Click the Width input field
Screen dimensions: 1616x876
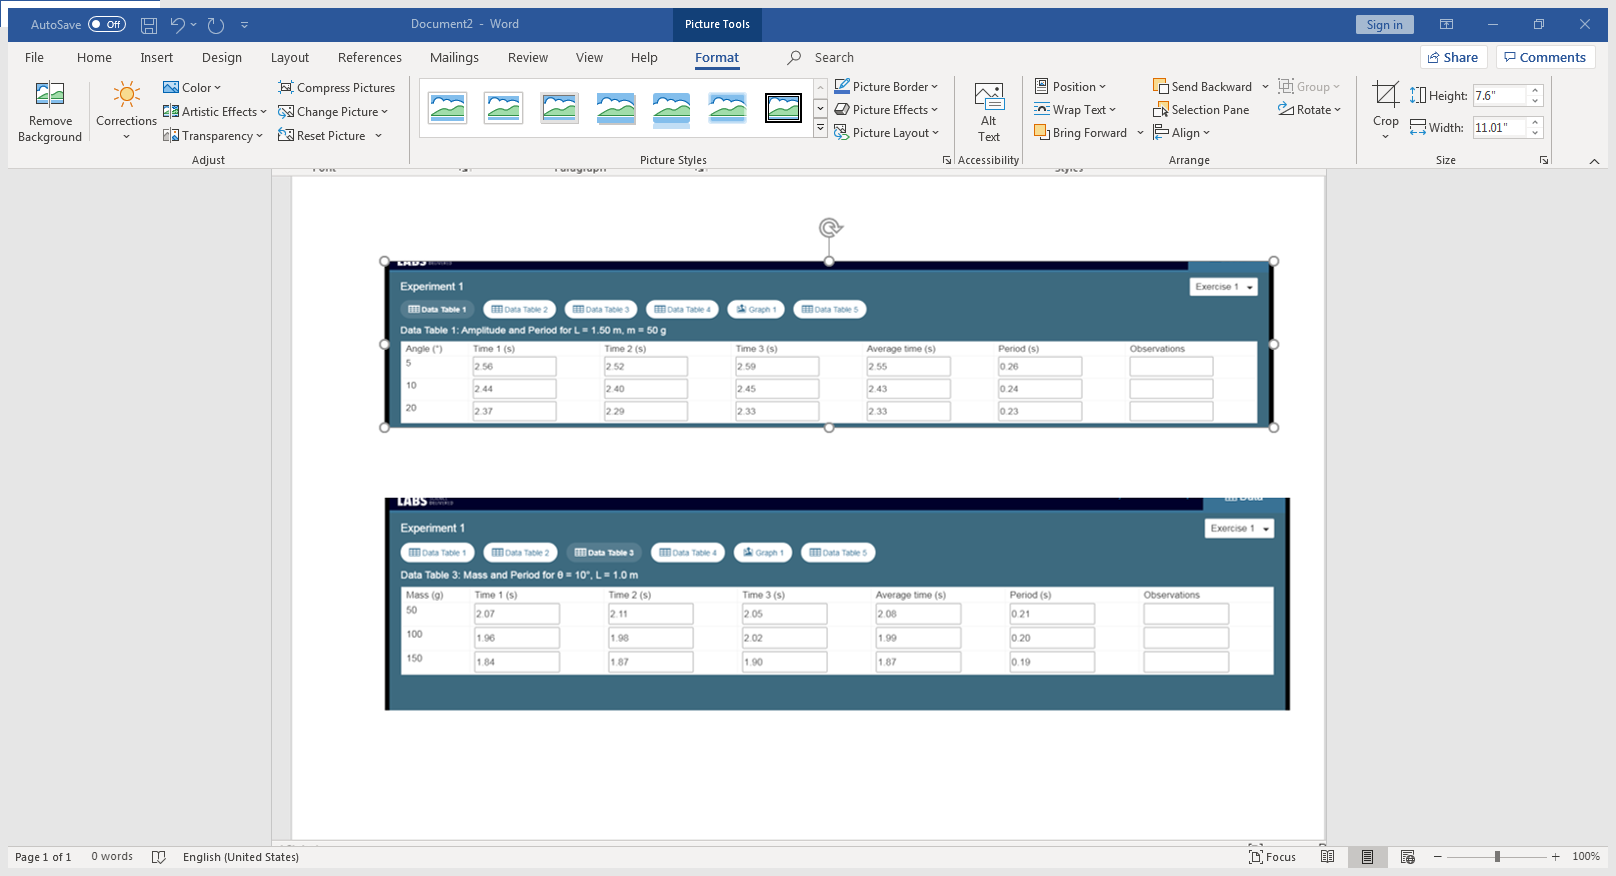point(1499,128)
